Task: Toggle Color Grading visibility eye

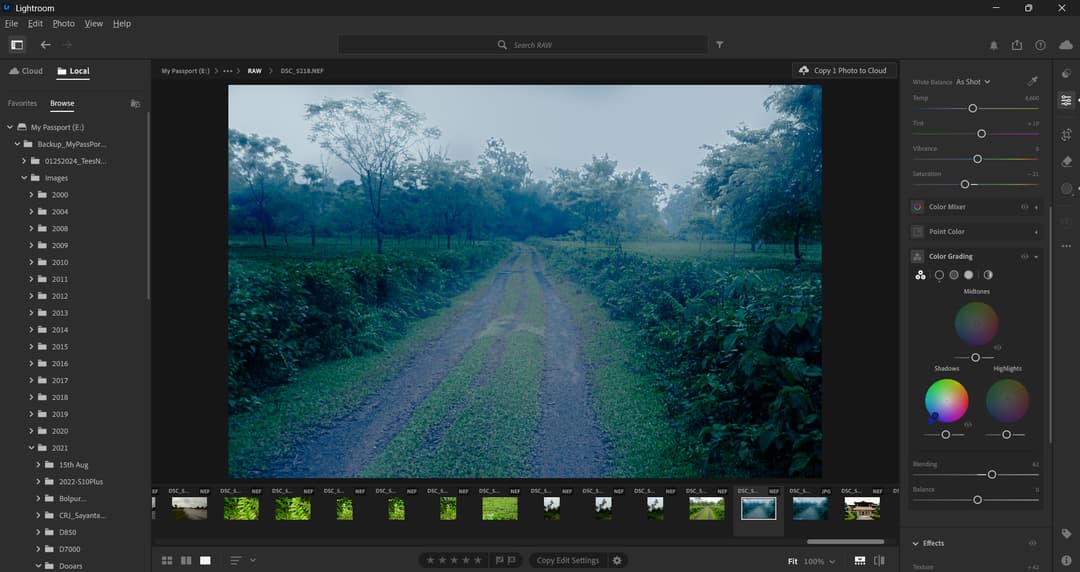Action: click(x=1024, y=256)
